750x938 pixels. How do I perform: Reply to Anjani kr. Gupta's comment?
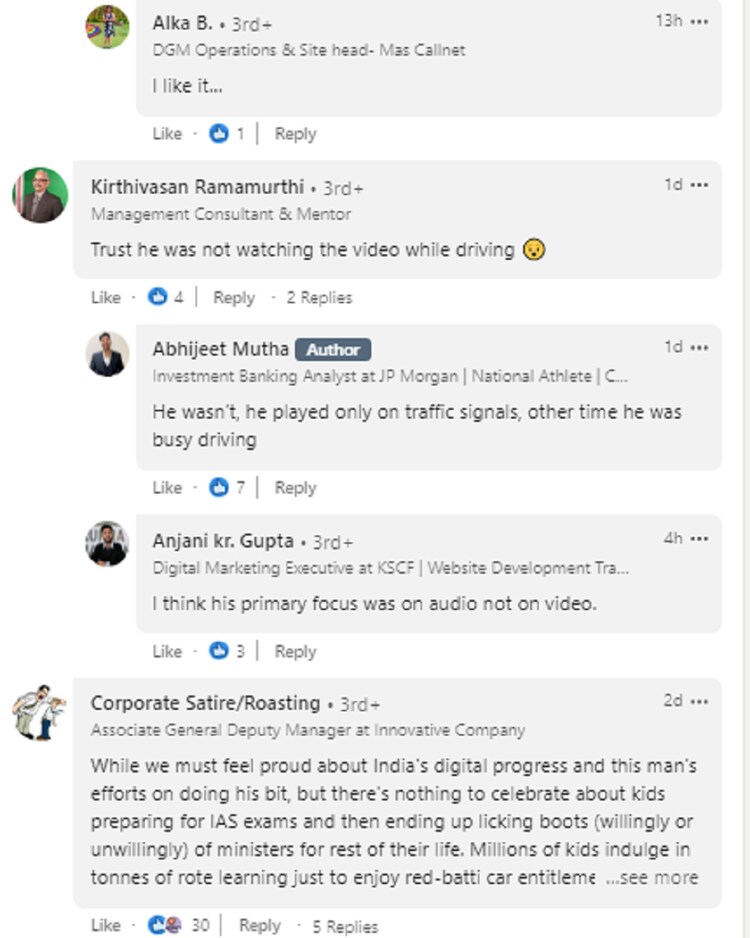pos(295,651)
